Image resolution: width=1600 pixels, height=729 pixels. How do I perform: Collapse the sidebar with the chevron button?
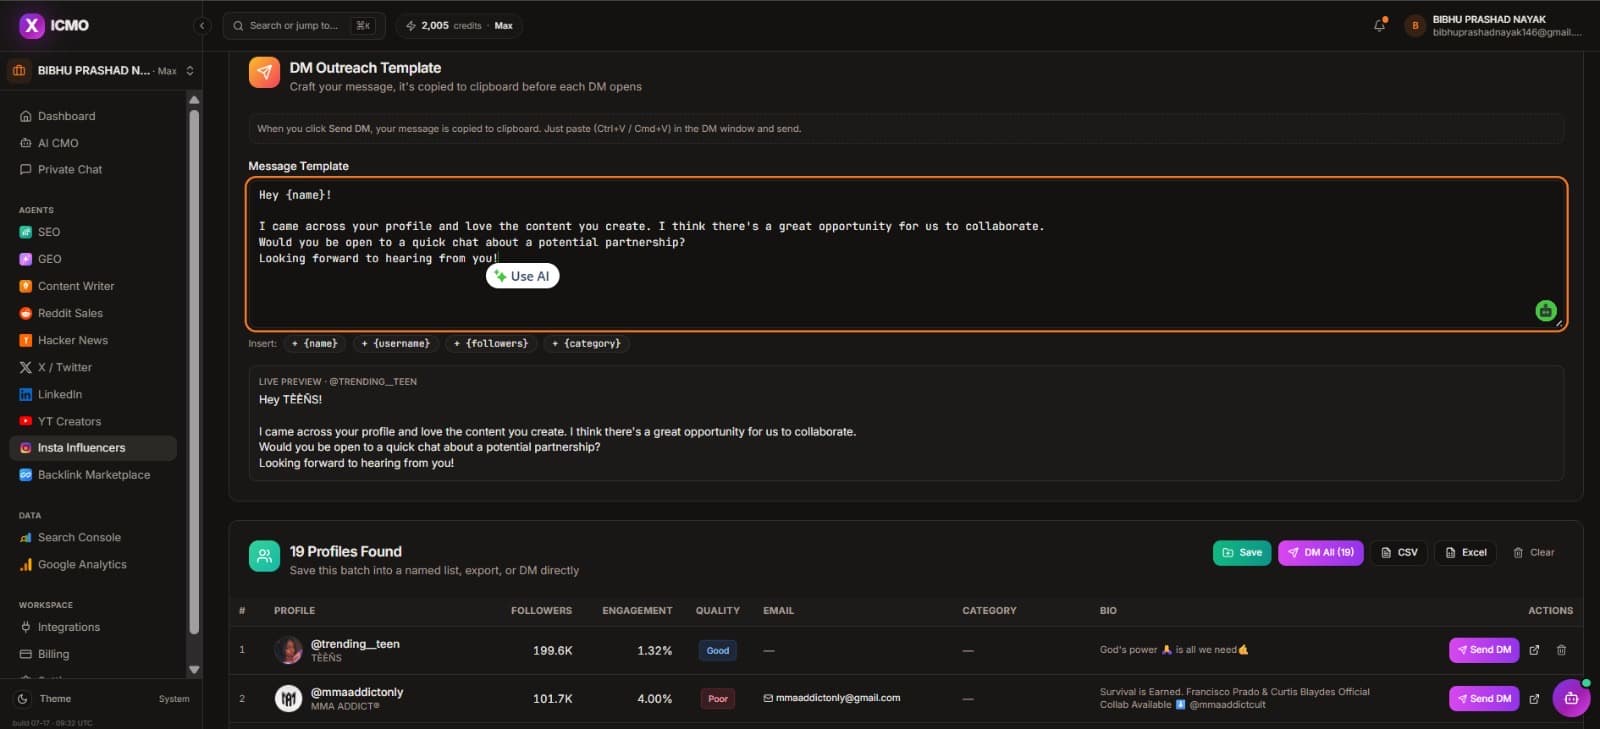pos(202,26)
